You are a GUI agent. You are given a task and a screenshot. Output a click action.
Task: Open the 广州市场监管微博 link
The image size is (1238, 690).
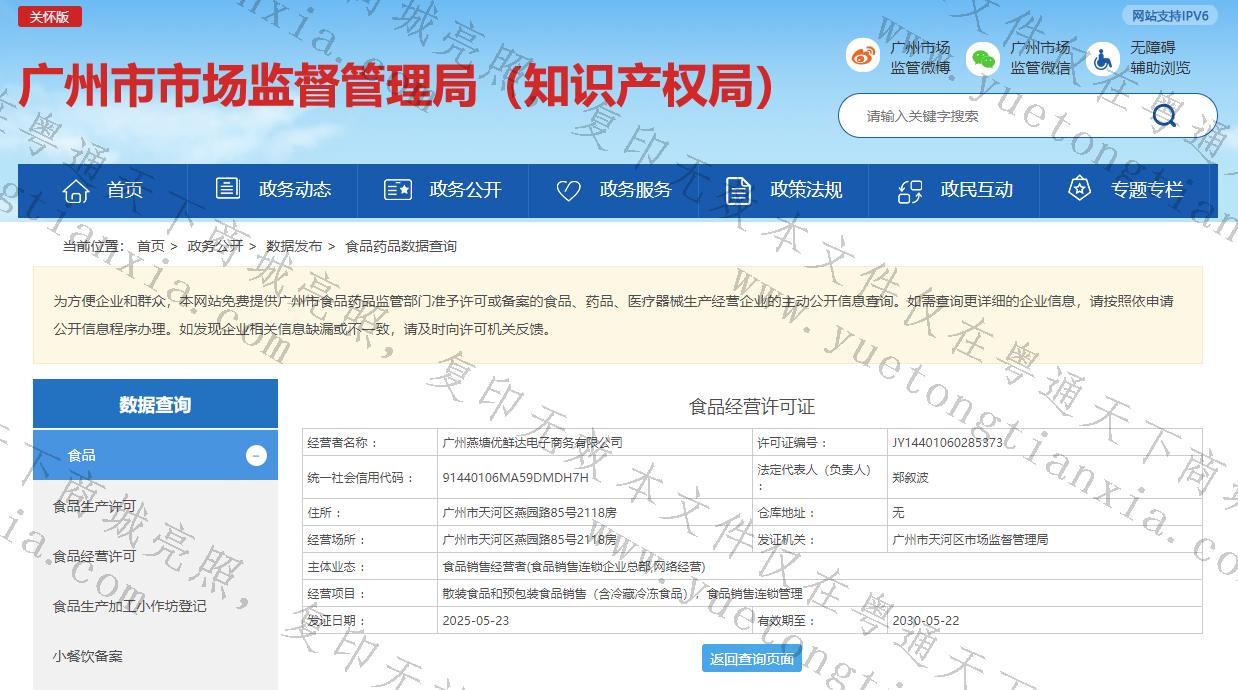point(920,58)
